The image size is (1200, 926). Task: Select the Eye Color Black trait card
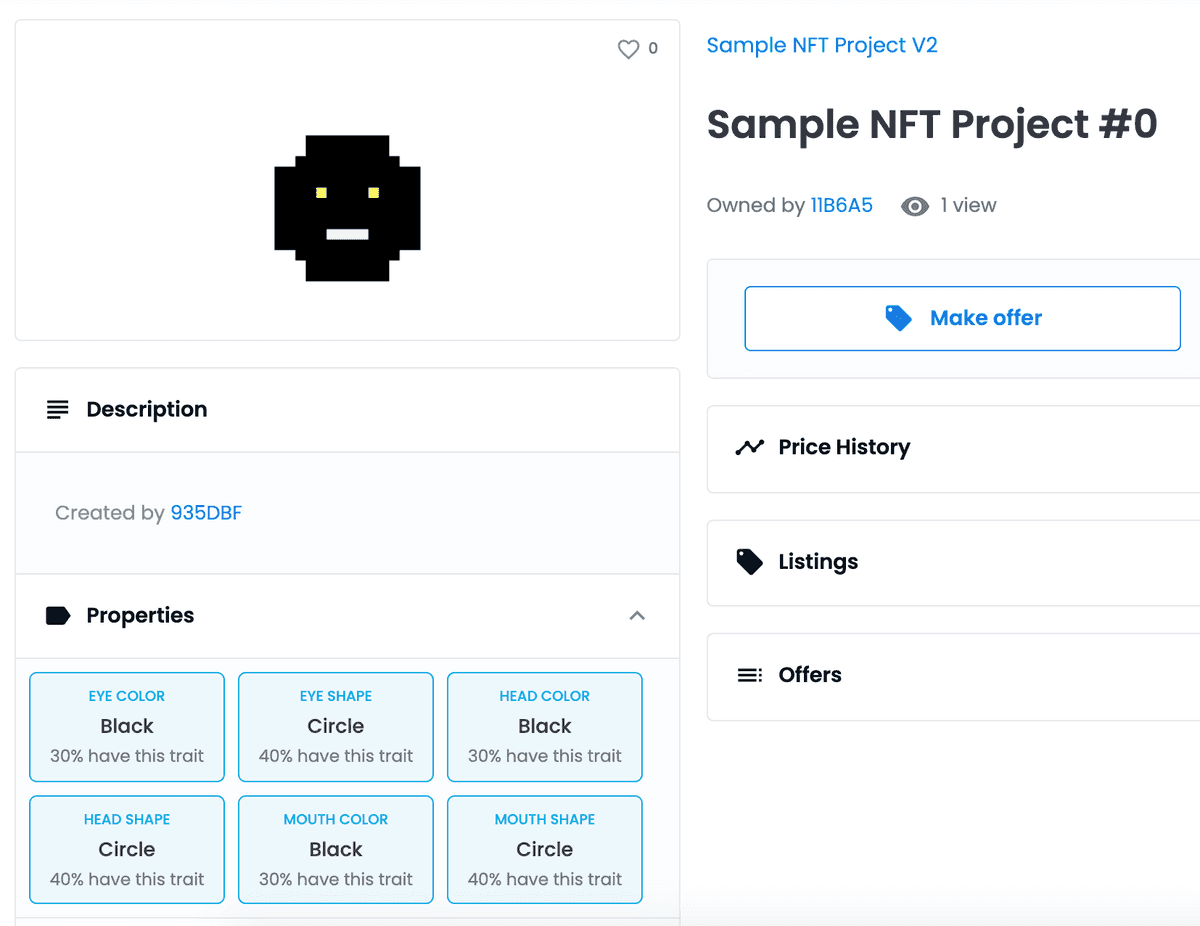point(126,727)
